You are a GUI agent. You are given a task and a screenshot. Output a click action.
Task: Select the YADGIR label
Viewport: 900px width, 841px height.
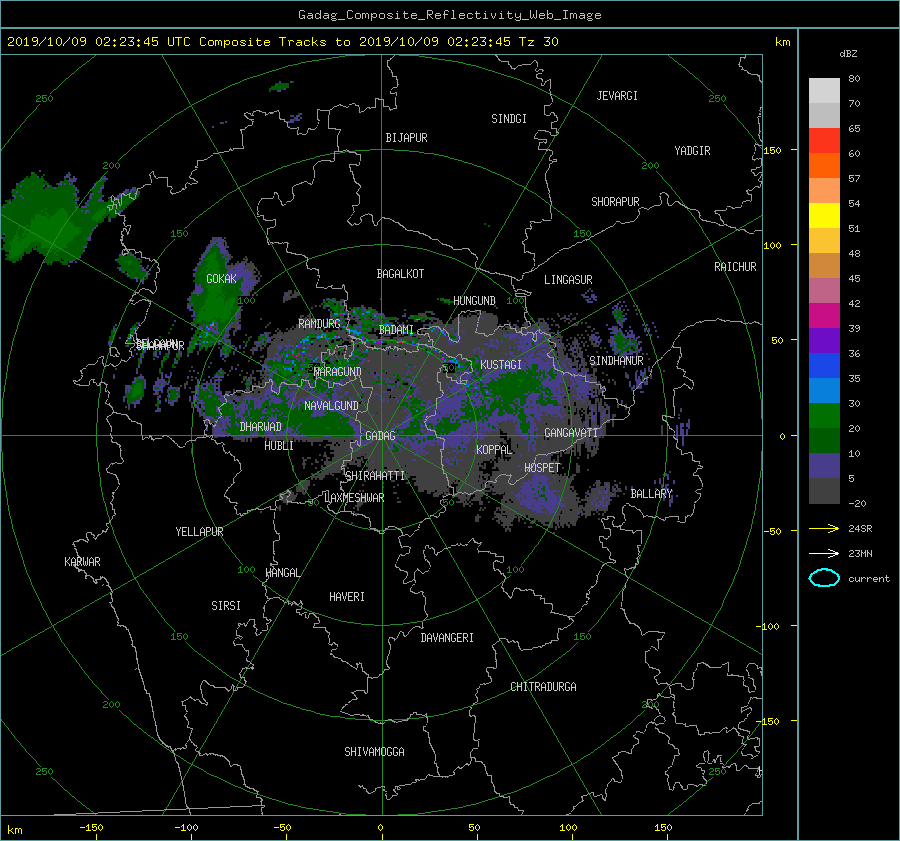[692, 151]
